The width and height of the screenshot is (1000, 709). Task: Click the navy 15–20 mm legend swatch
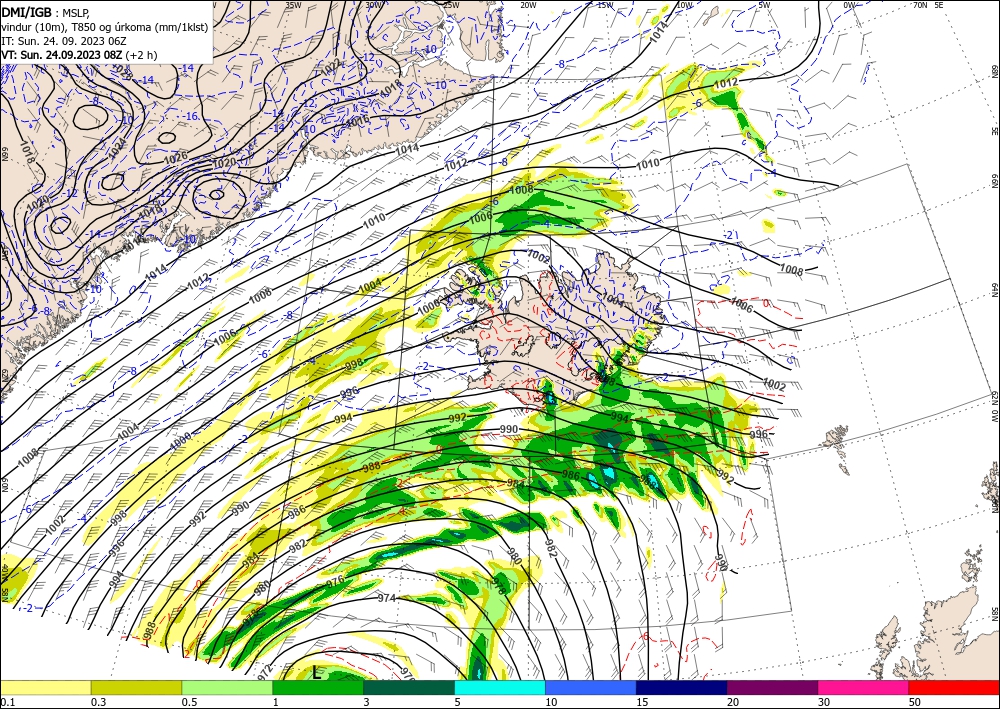(x=682, y=687)
